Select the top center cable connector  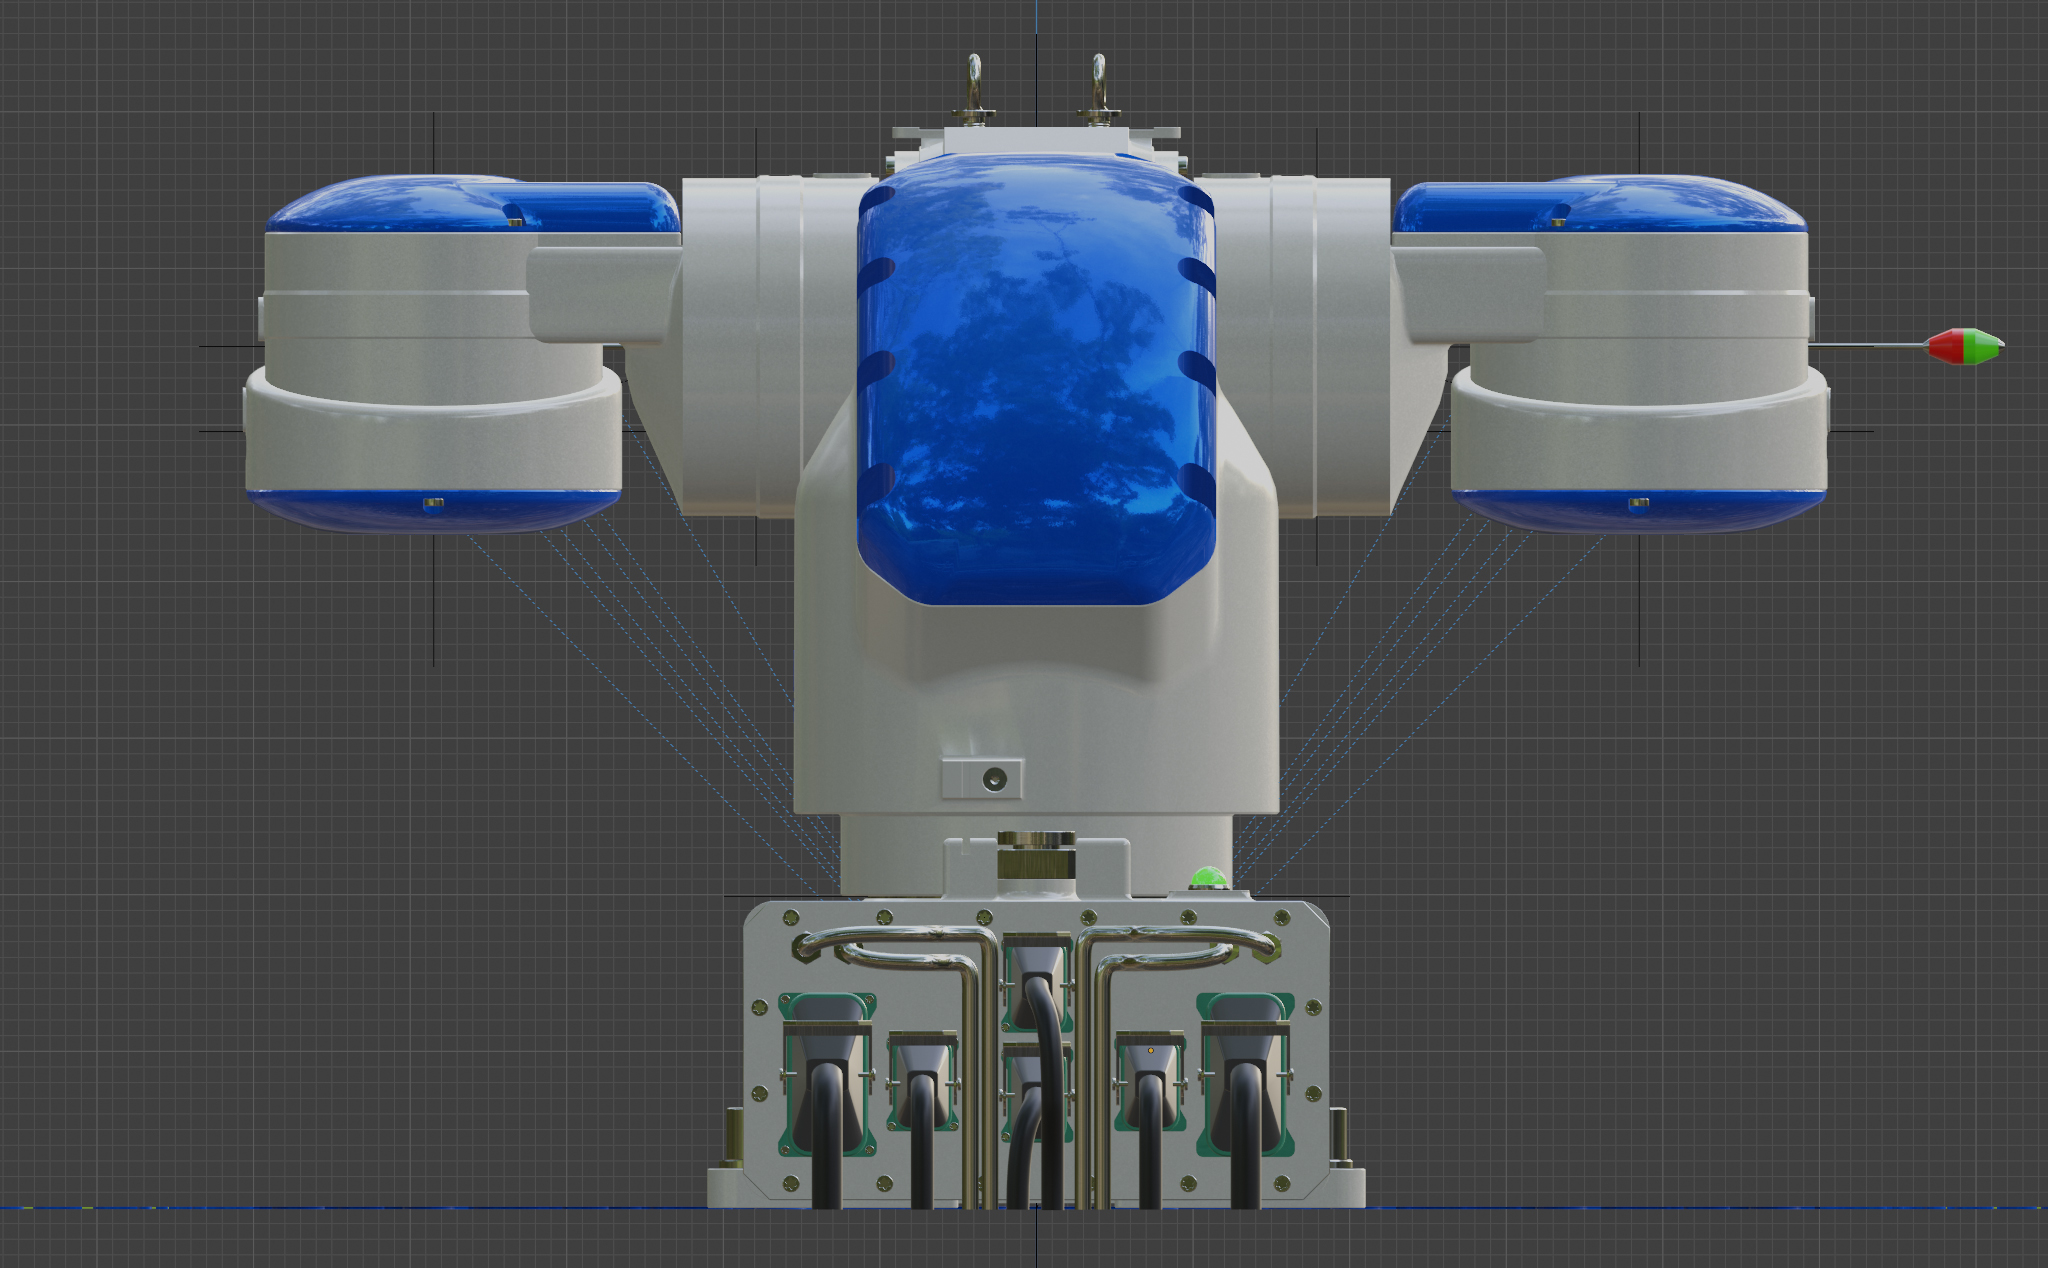tap(1036, 962)
